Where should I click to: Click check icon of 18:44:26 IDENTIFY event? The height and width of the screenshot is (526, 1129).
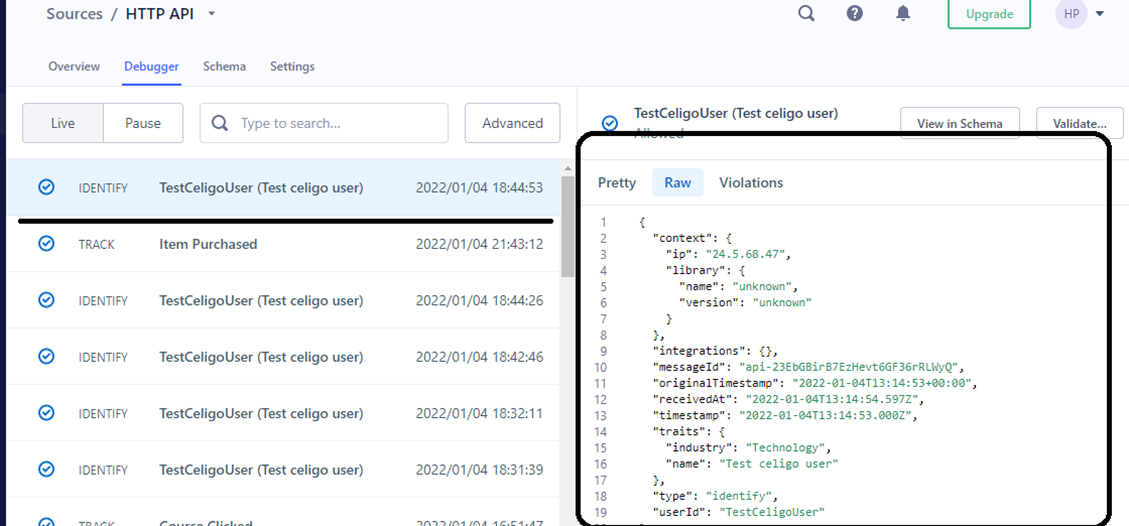(46, 300)
